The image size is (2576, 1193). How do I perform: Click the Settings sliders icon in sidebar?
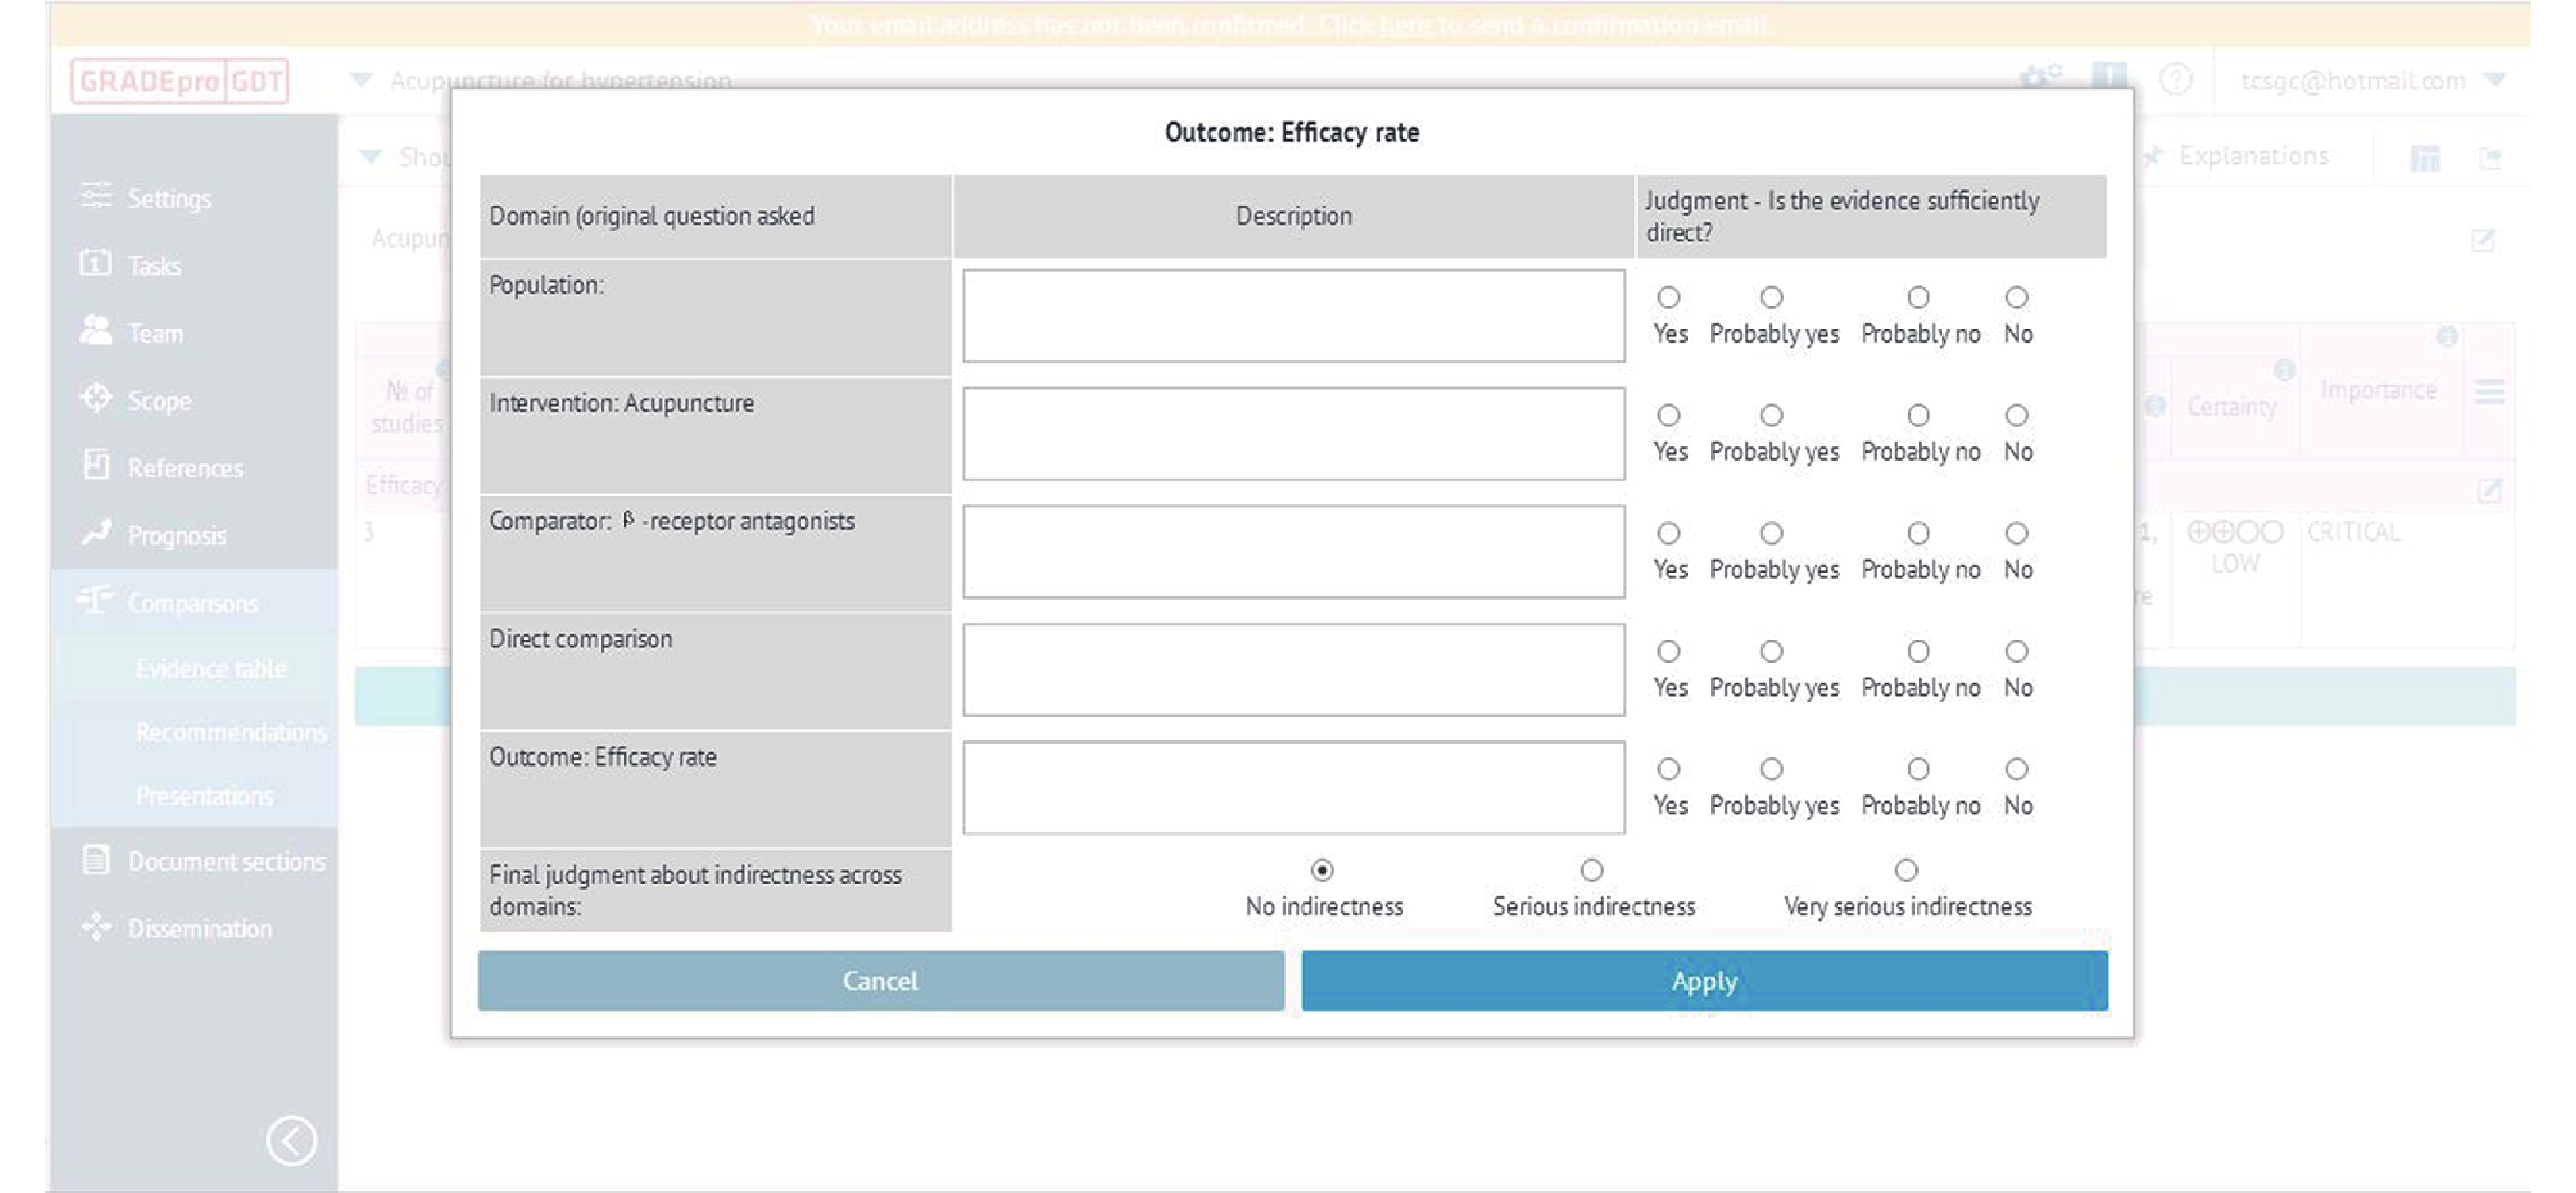tap(96, 196)
